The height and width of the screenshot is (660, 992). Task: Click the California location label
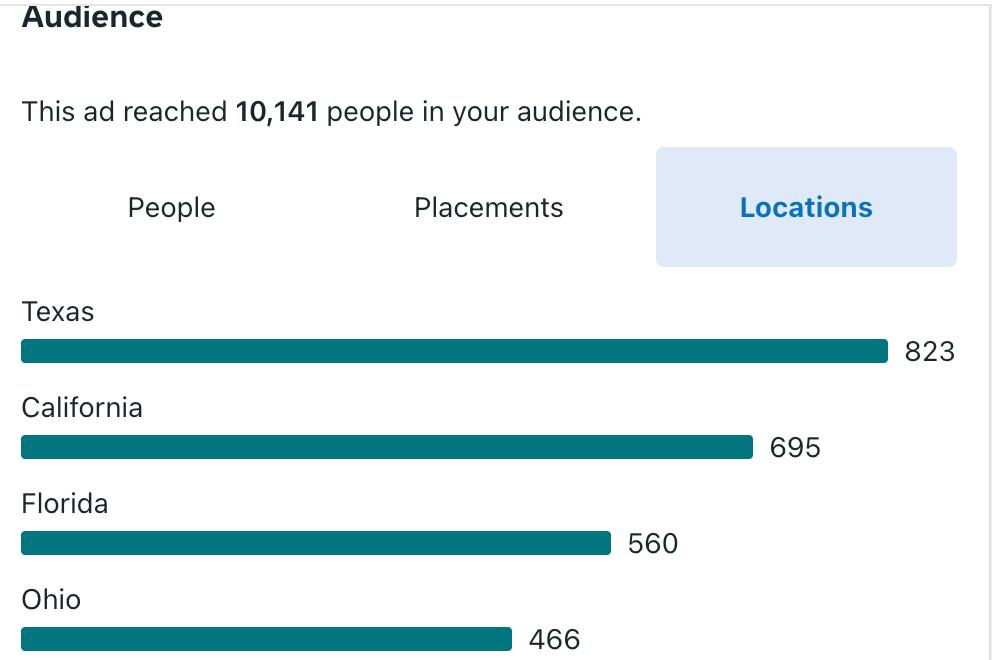82,408
